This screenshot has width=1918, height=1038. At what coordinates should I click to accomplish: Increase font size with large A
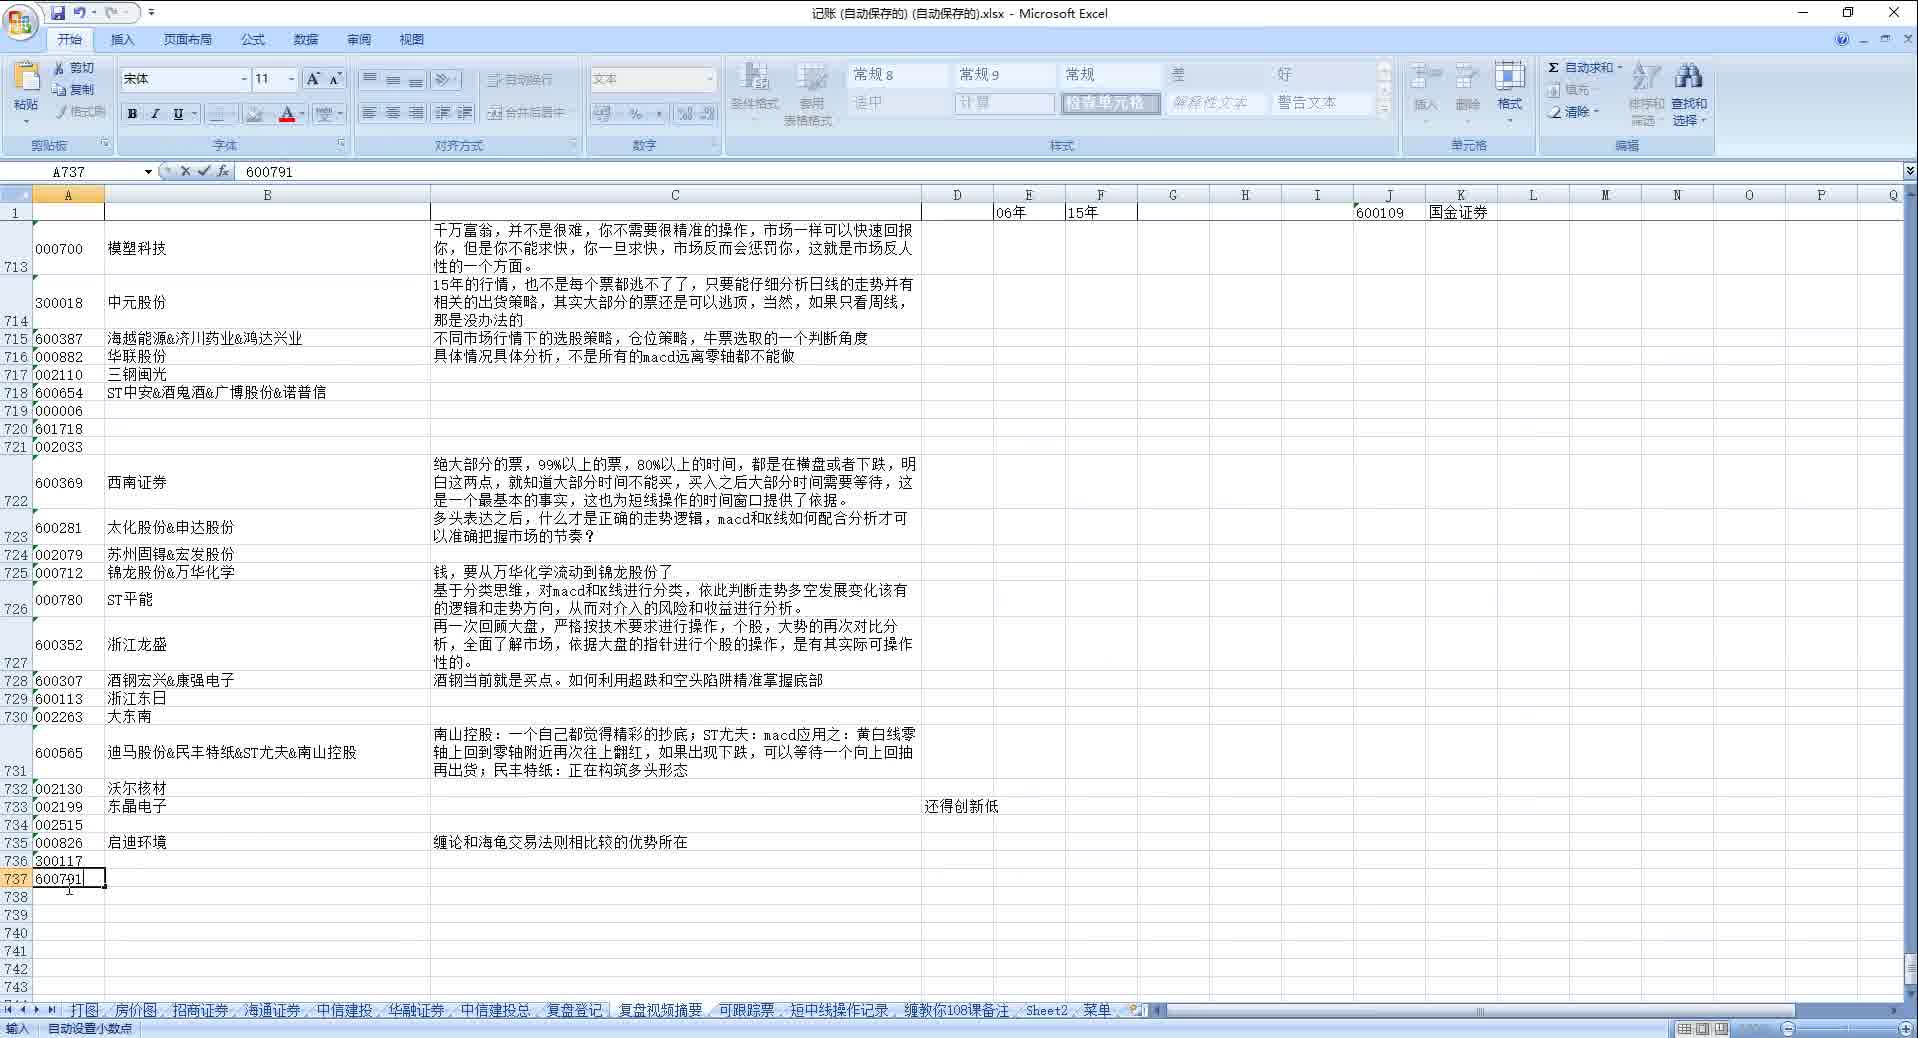[313, 79]
